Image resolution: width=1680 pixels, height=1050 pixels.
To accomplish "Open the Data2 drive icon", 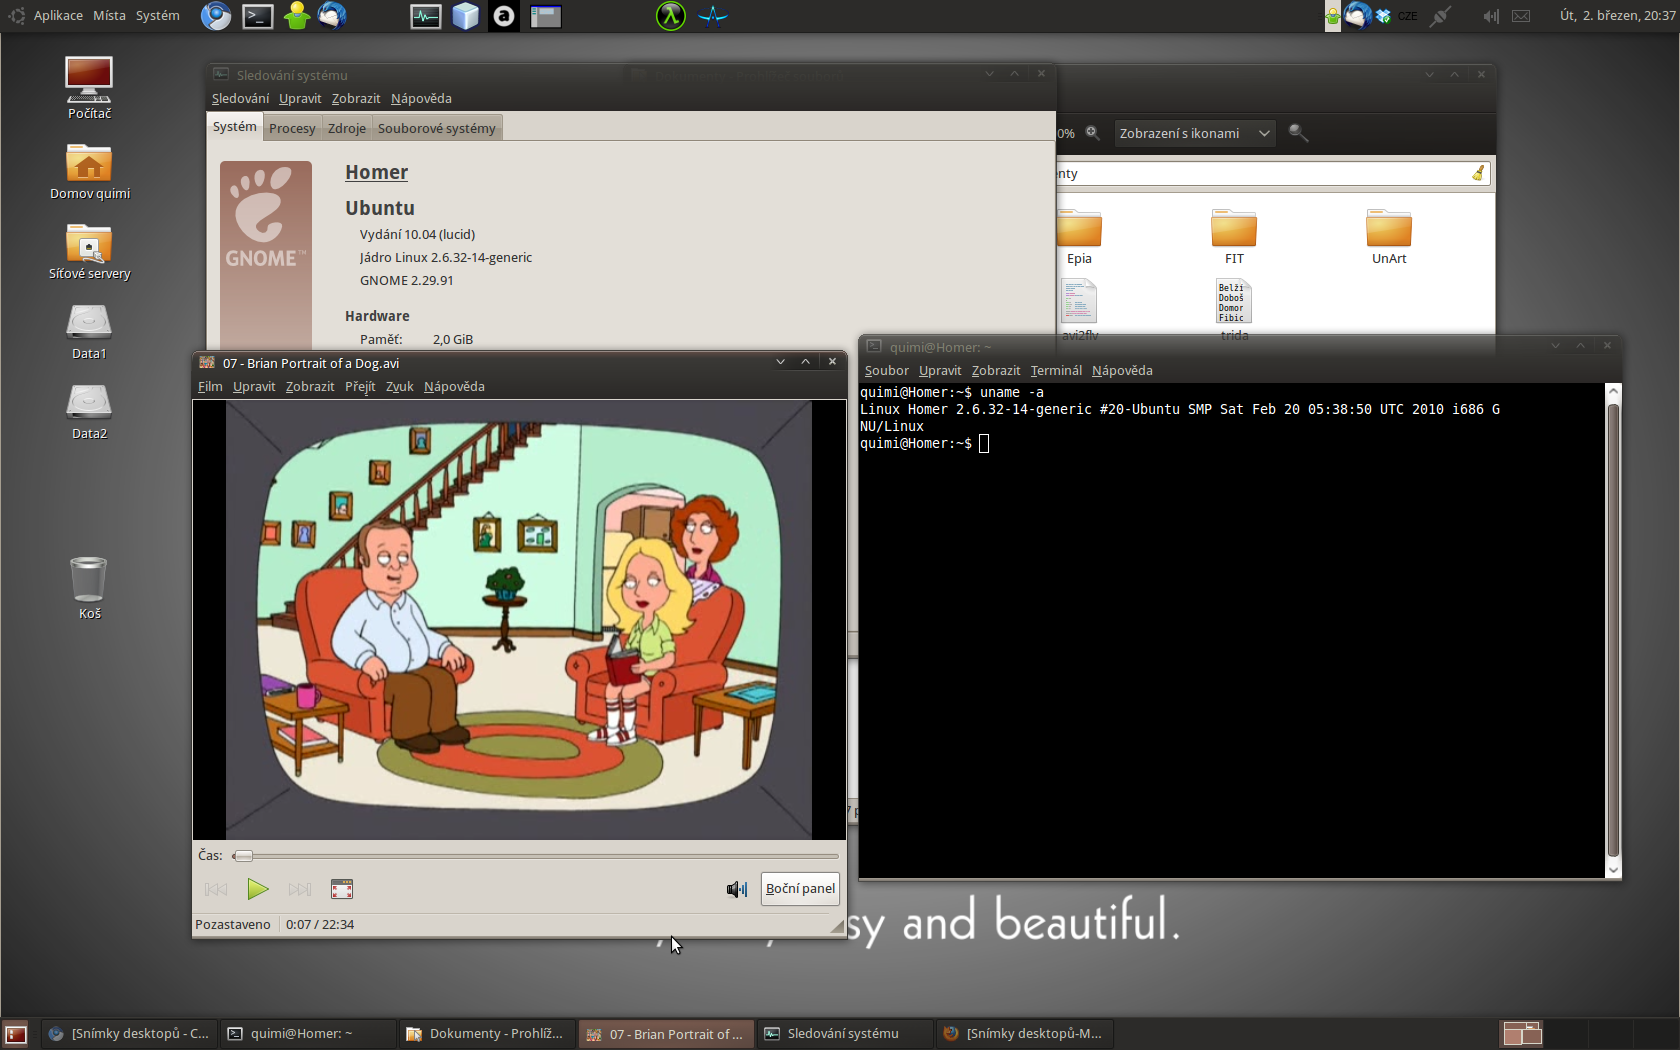I will pos(89,412).
